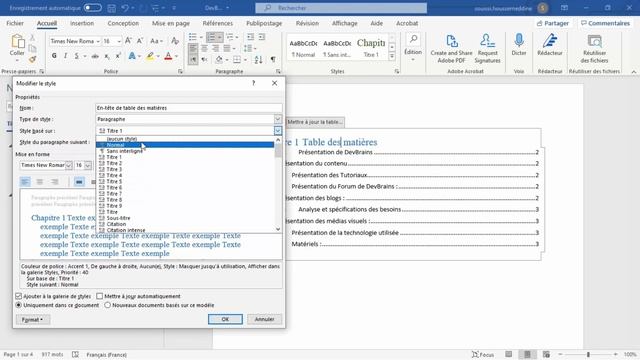The image size is (640, 360).
Task: Open Type de style dropdown
Action: [278, 119]
